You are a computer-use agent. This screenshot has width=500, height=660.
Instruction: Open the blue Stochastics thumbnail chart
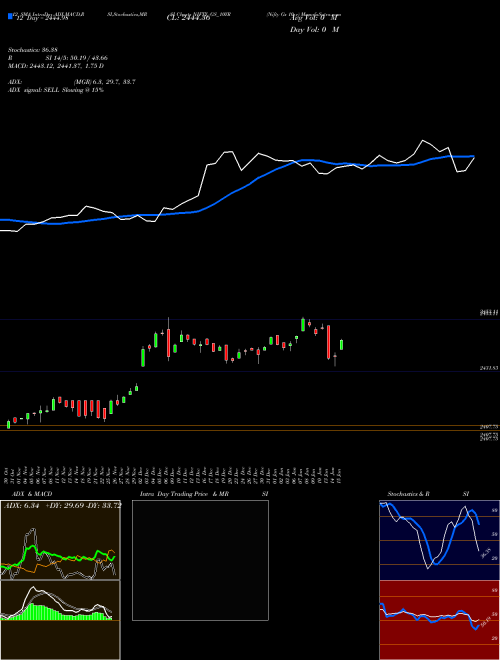click(439, 540)
